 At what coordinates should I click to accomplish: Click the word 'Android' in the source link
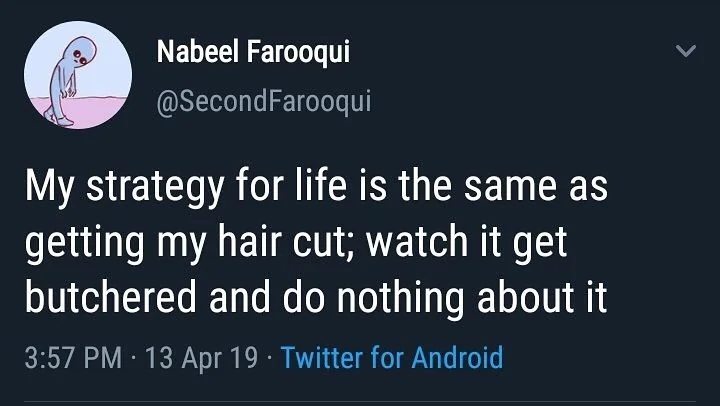coord(457,357)
